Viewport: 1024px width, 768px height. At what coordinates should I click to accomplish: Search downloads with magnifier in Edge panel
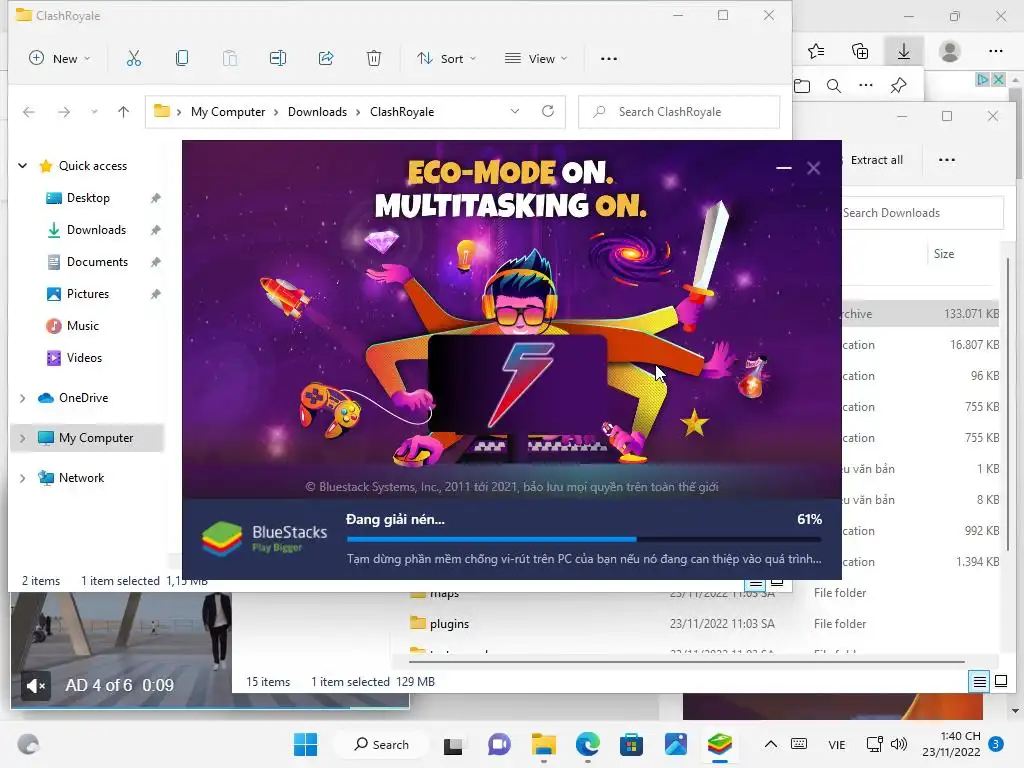click(834, 86)
